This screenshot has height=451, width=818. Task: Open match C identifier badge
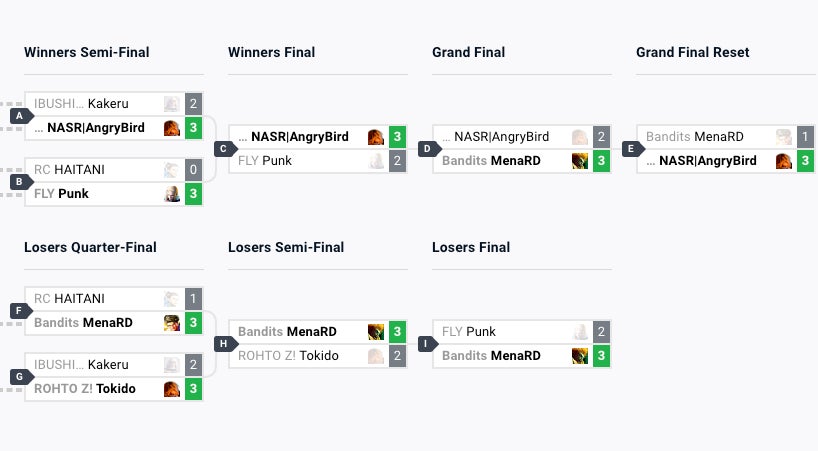[x=223, y=149]
